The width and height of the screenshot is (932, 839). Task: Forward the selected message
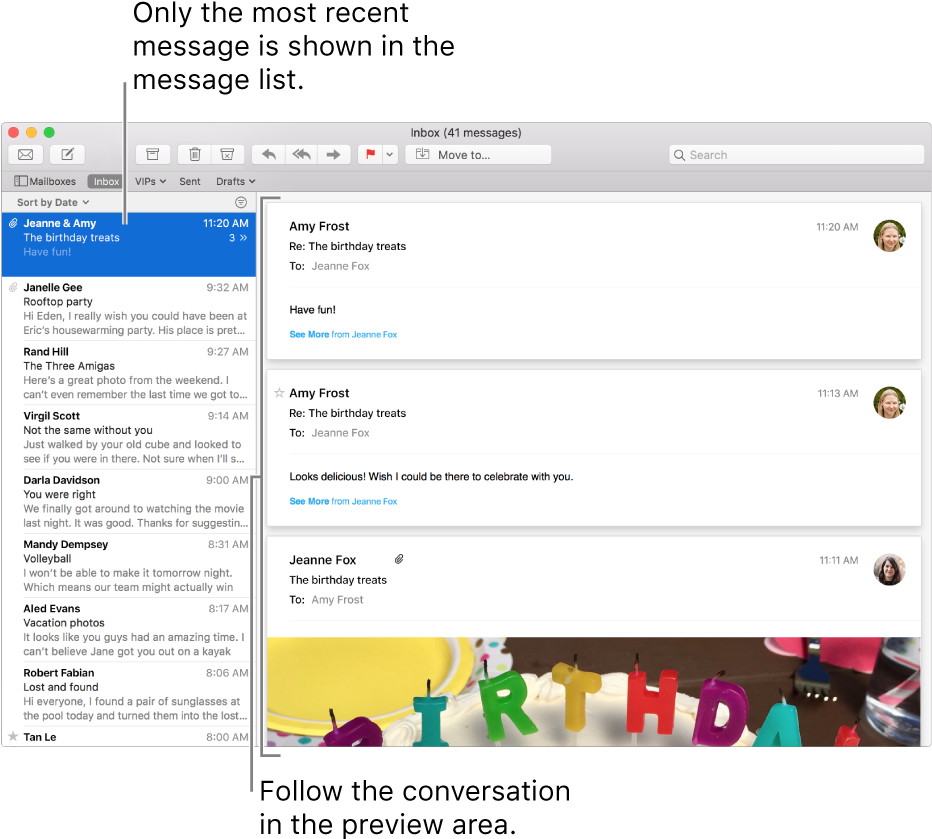click(x=333, y=154)
